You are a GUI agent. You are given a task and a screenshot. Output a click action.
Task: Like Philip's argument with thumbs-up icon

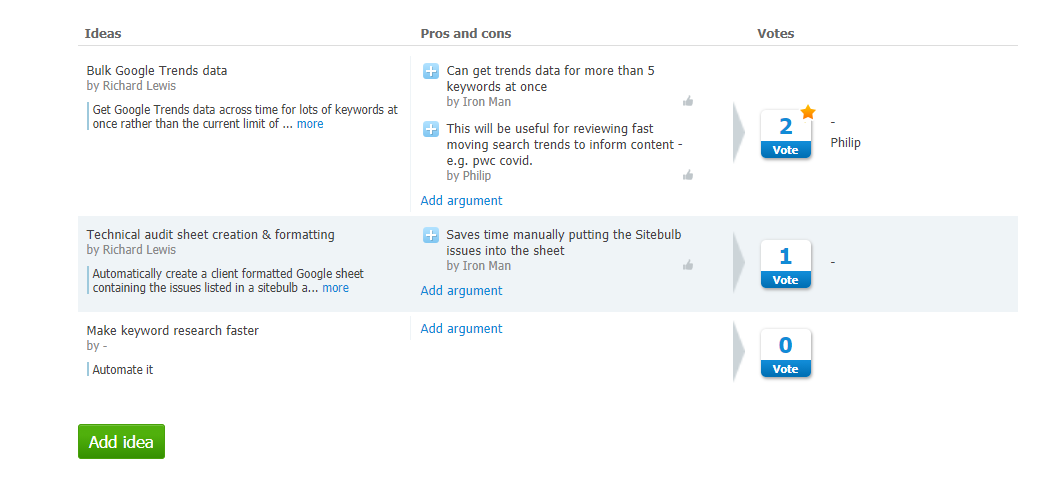coord(688,175)
